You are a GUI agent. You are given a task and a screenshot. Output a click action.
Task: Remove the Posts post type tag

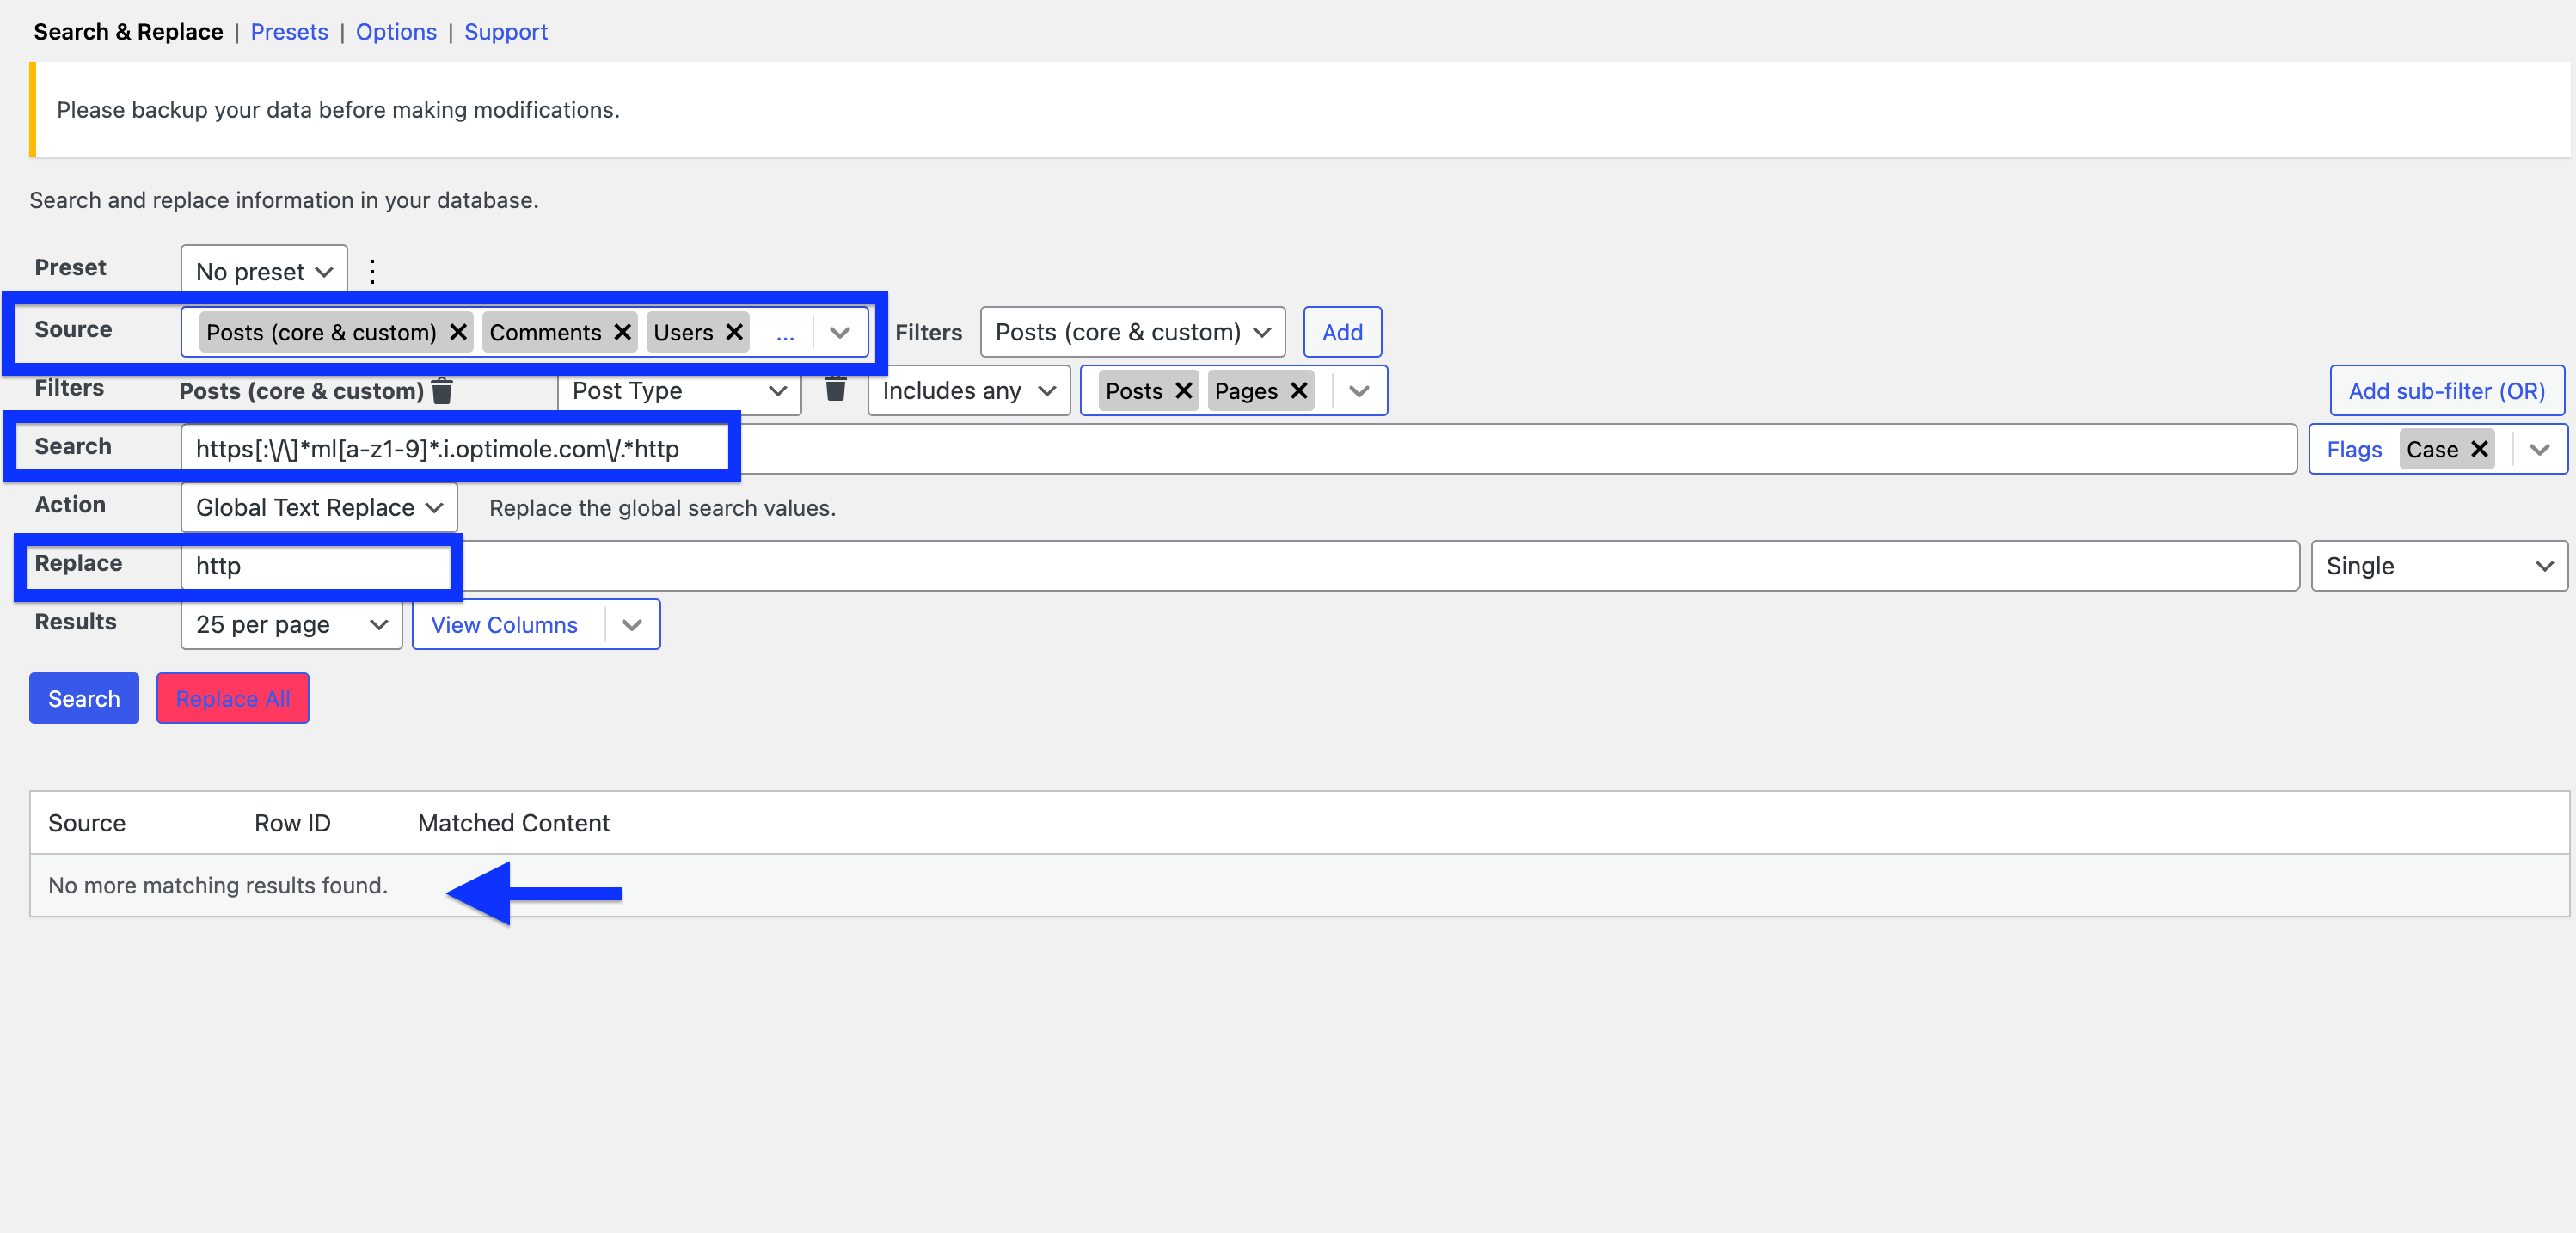pos(1183,391)
